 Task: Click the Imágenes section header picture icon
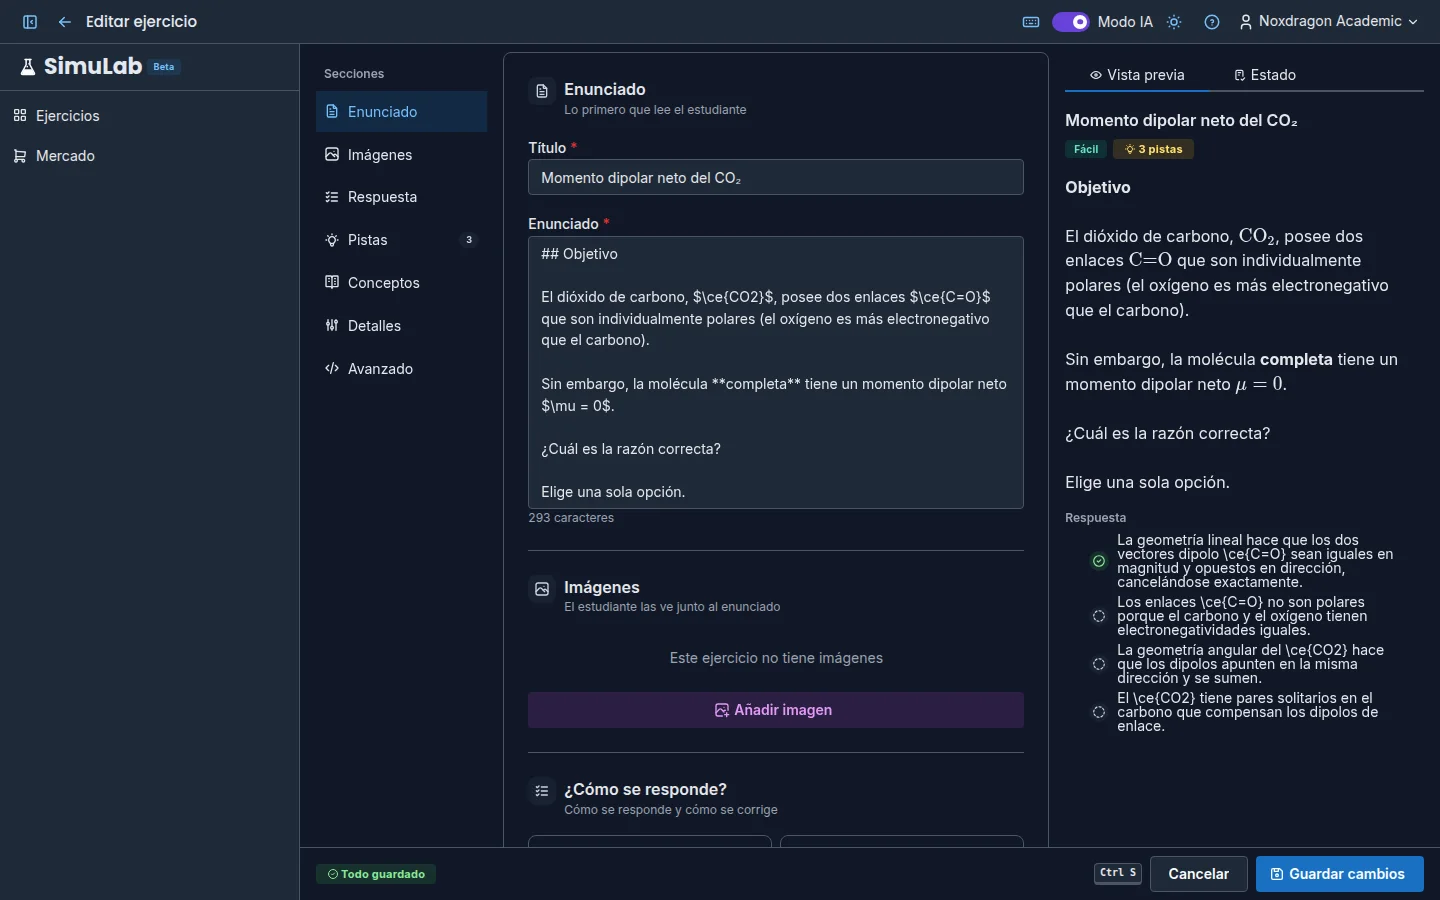542,590
